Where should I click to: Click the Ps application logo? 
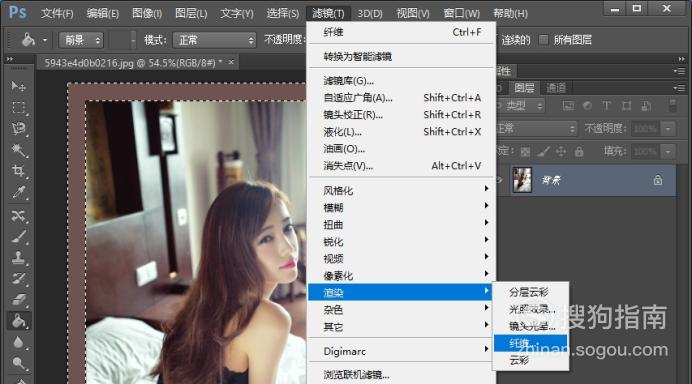point(17,12)
